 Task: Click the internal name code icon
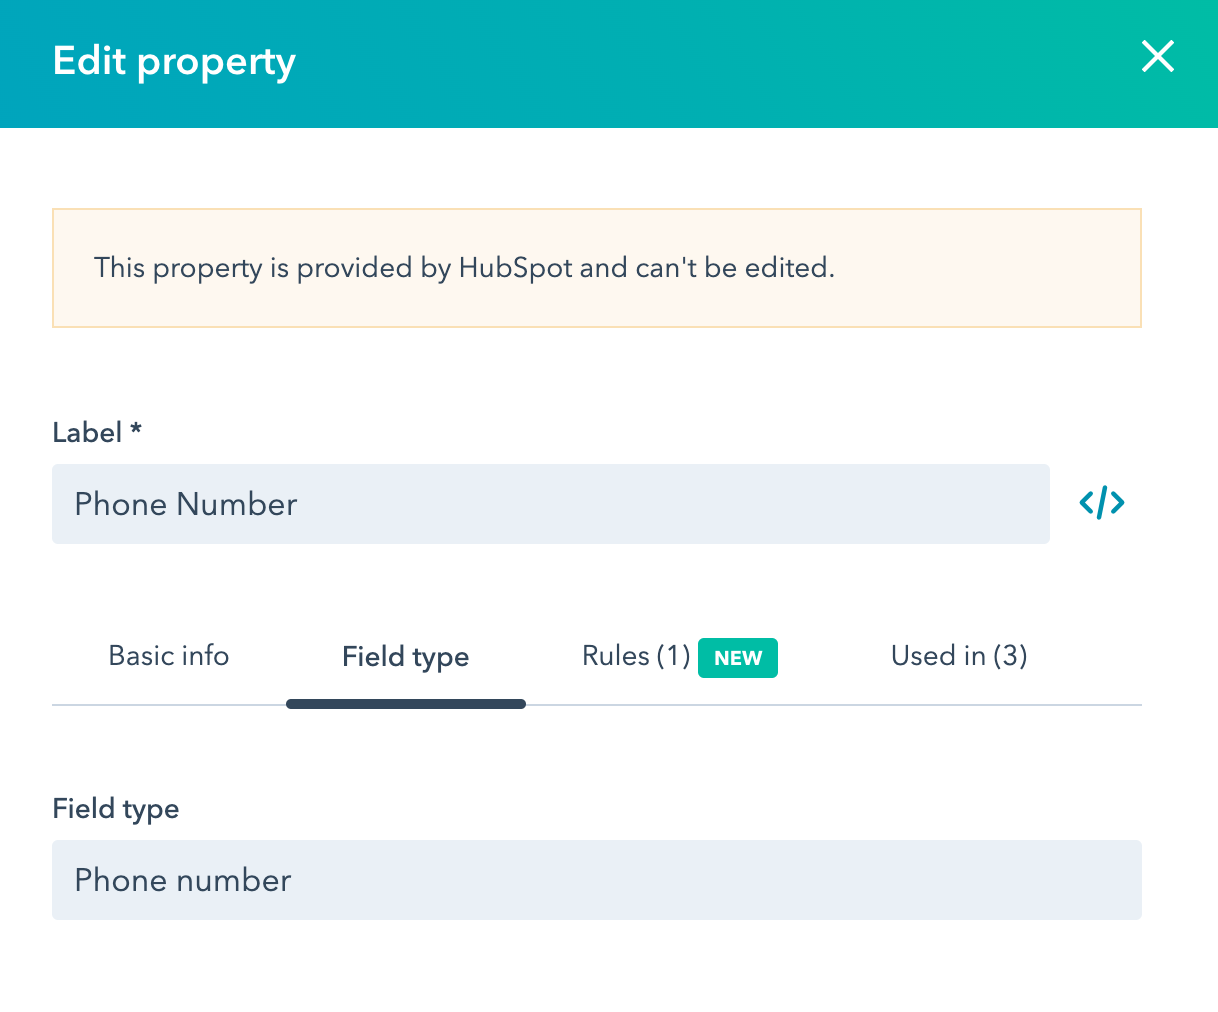click(1102, 503)
